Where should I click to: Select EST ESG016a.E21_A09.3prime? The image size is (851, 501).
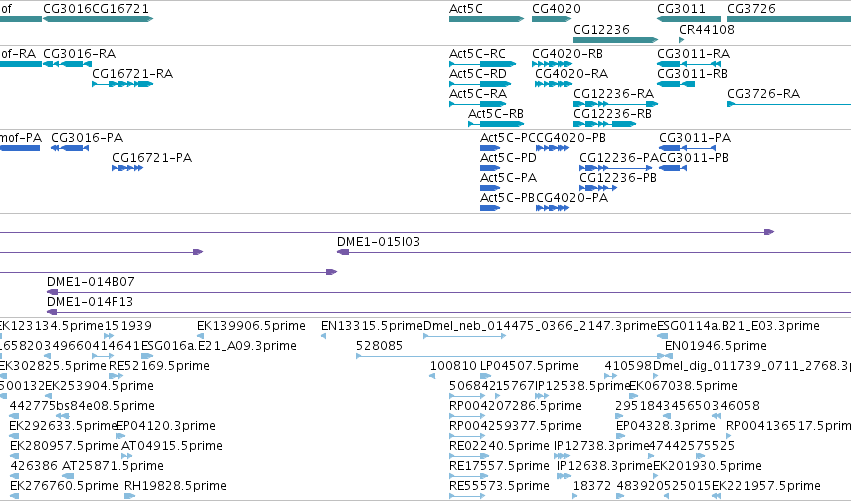tap(147, 357)
